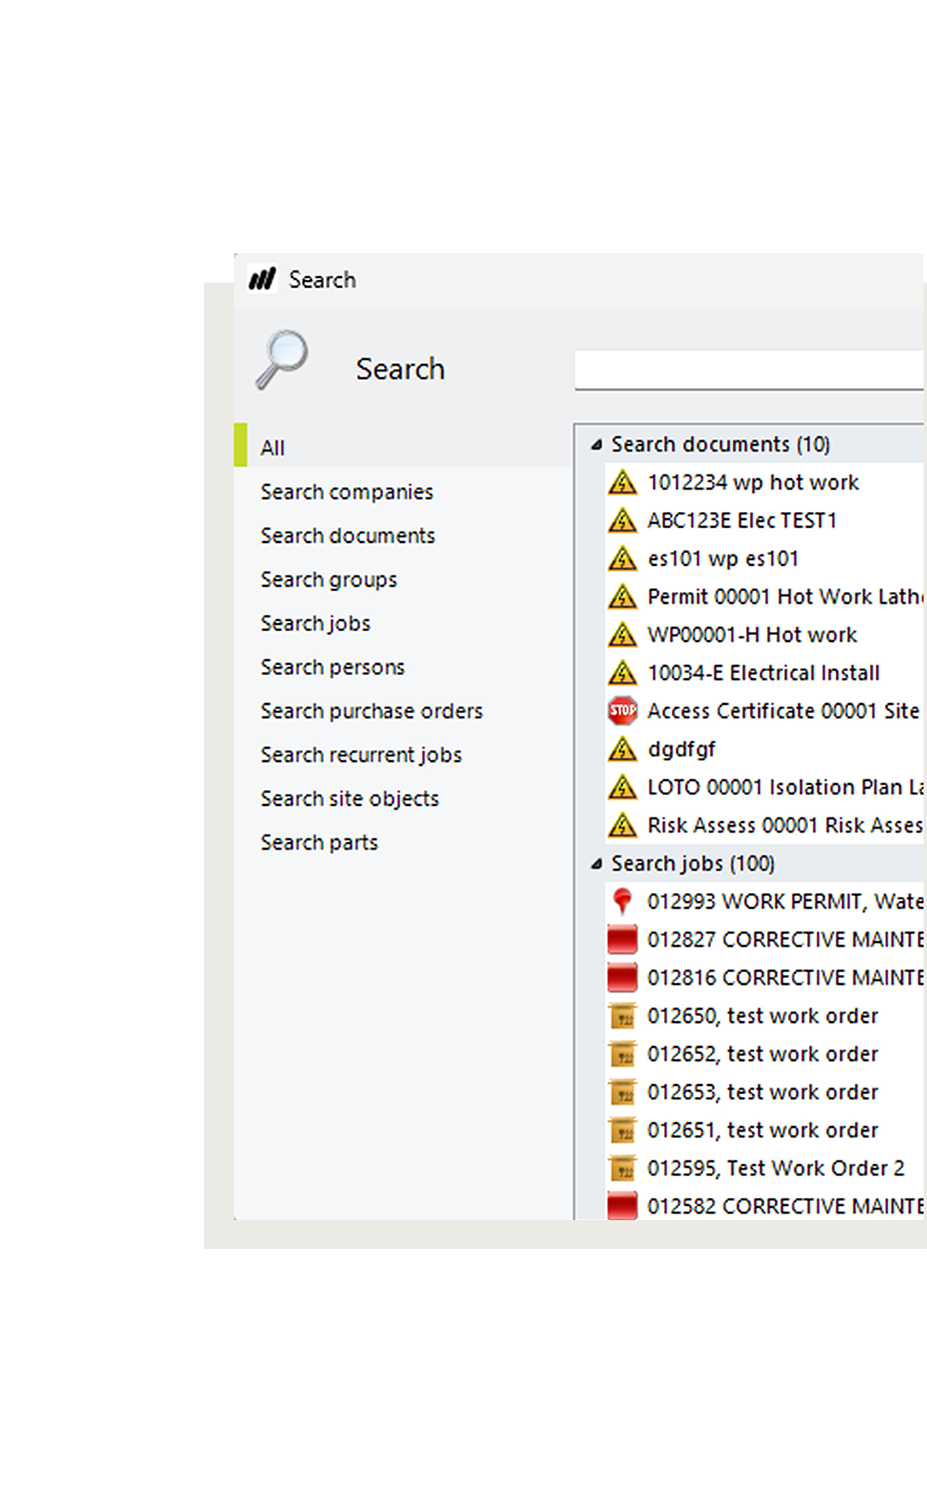
Task: Activate the Search parts filter
Action: click(x=318, y=842)
